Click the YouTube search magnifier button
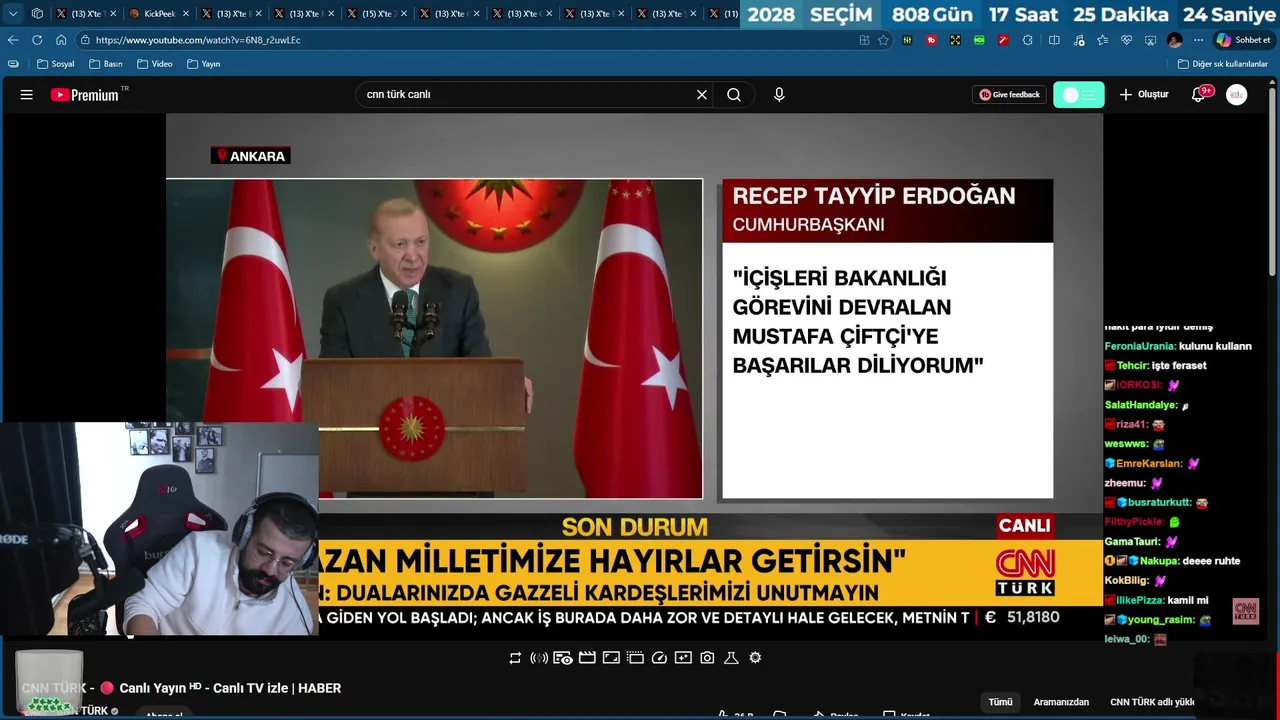 (x=734, y=95)
